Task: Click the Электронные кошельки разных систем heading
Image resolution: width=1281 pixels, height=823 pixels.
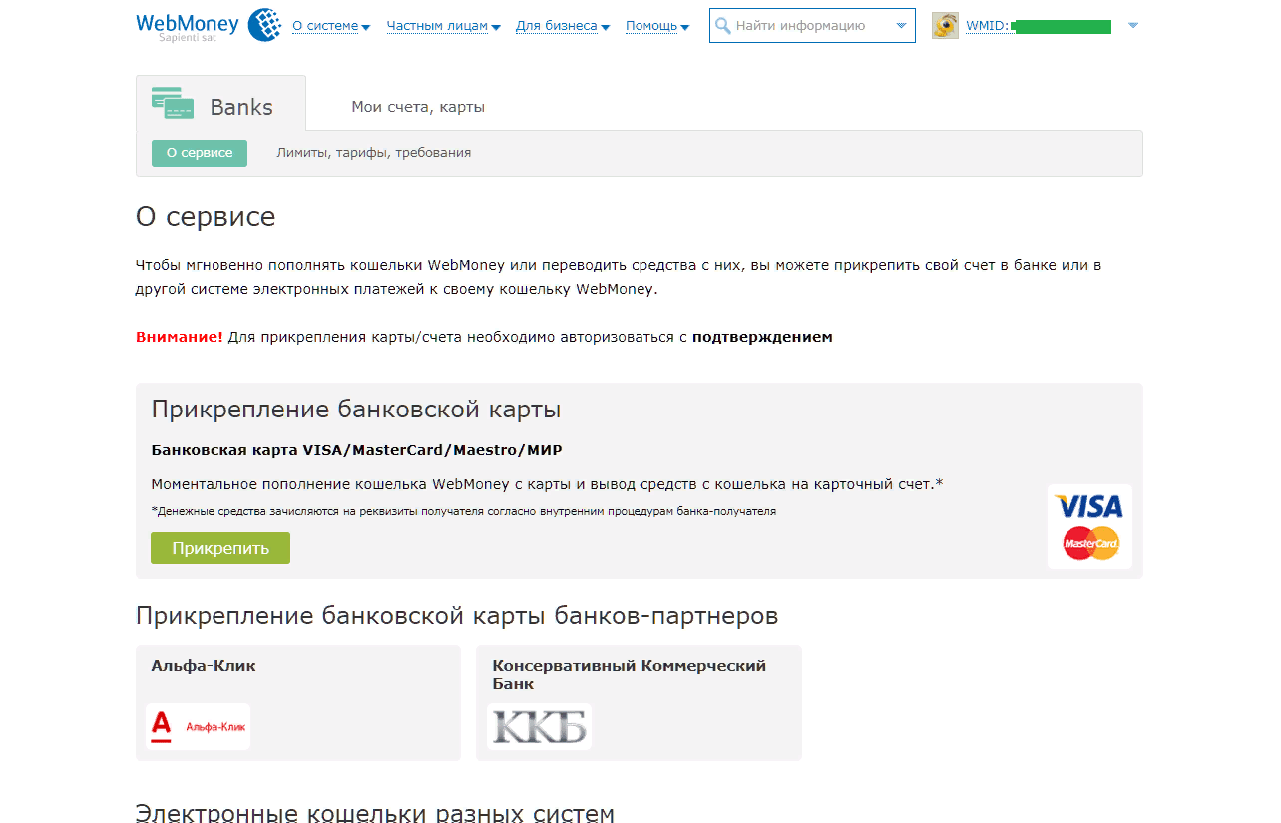Action: coord(375,812)
